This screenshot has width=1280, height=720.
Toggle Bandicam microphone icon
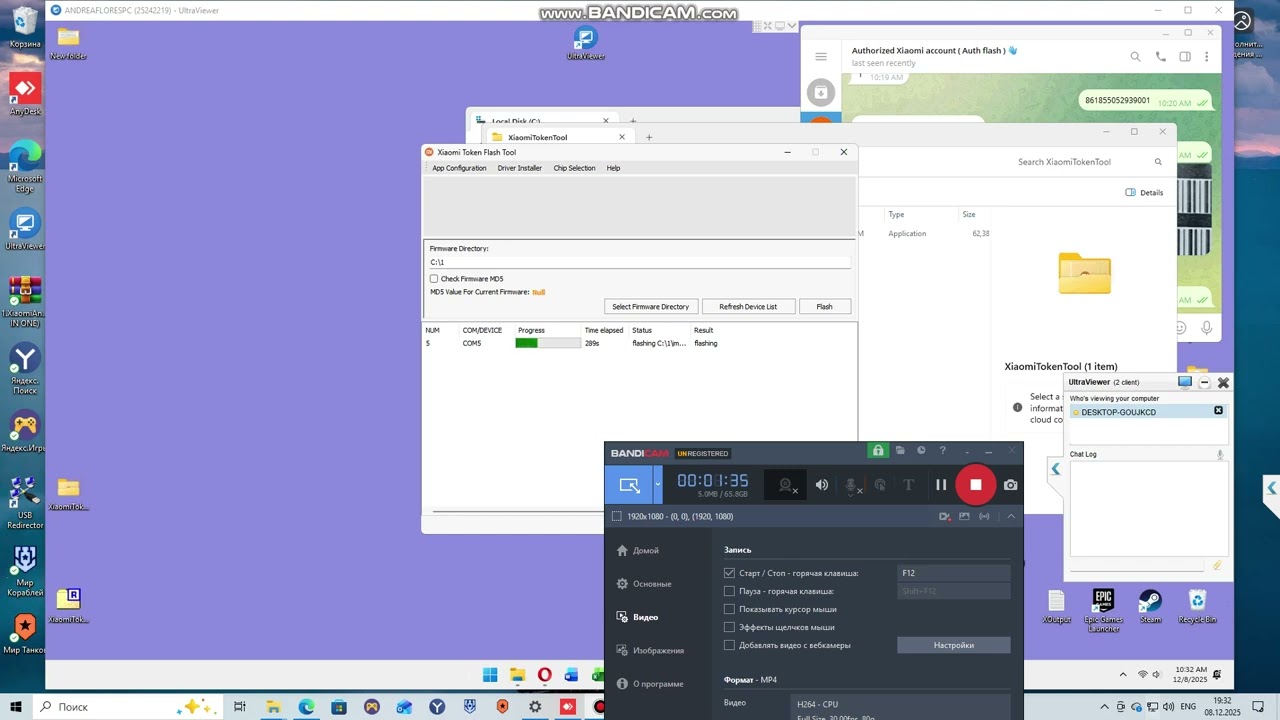coord(851,485)
